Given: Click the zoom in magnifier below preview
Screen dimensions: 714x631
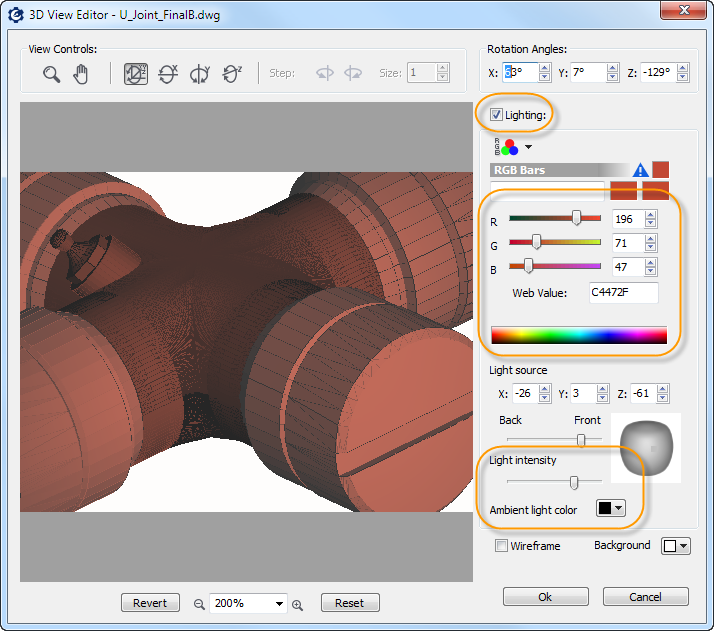Looking at the screenshot, I should tap(297, 604).
